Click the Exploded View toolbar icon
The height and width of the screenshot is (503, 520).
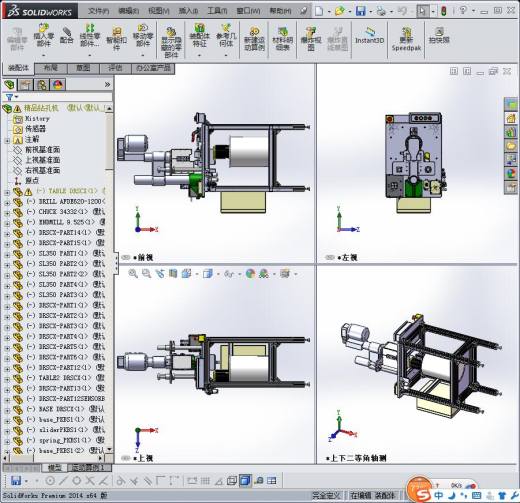(311, 39)
